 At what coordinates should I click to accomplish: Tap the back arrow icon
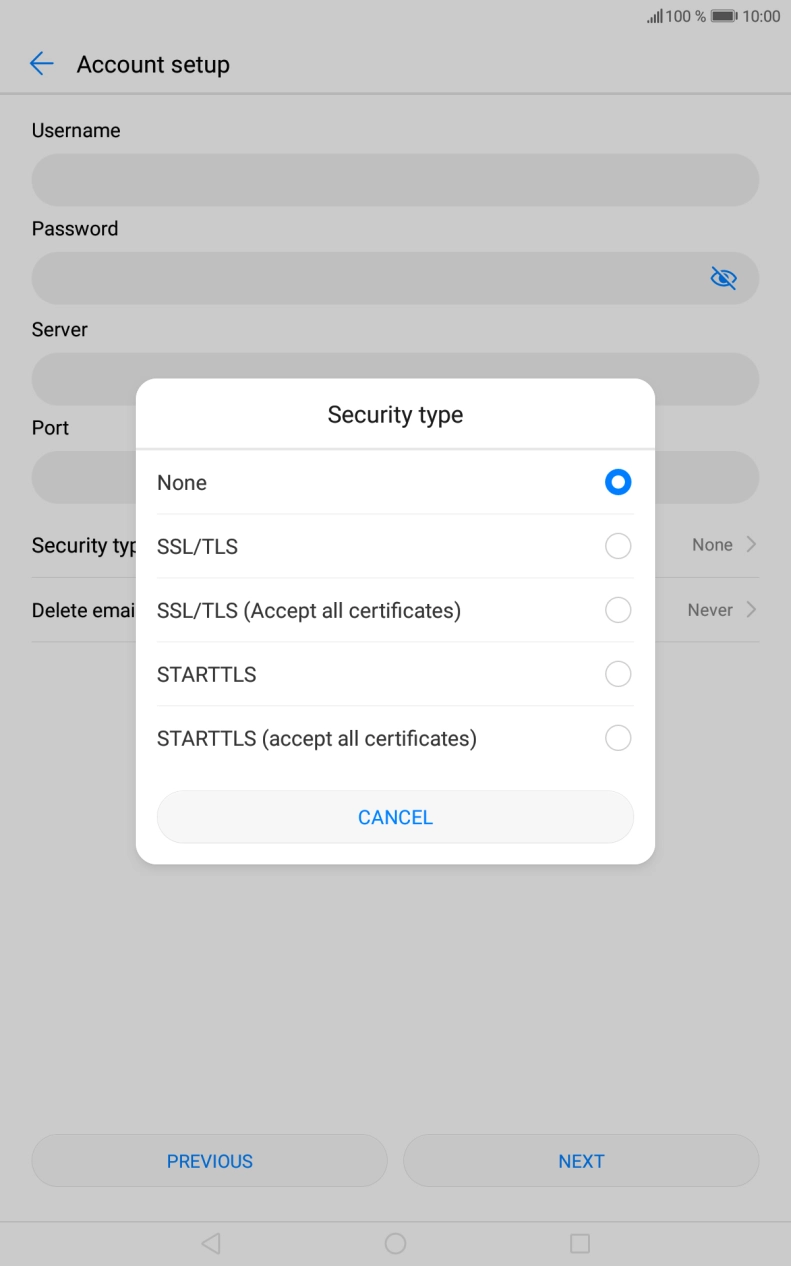(41, 64)
